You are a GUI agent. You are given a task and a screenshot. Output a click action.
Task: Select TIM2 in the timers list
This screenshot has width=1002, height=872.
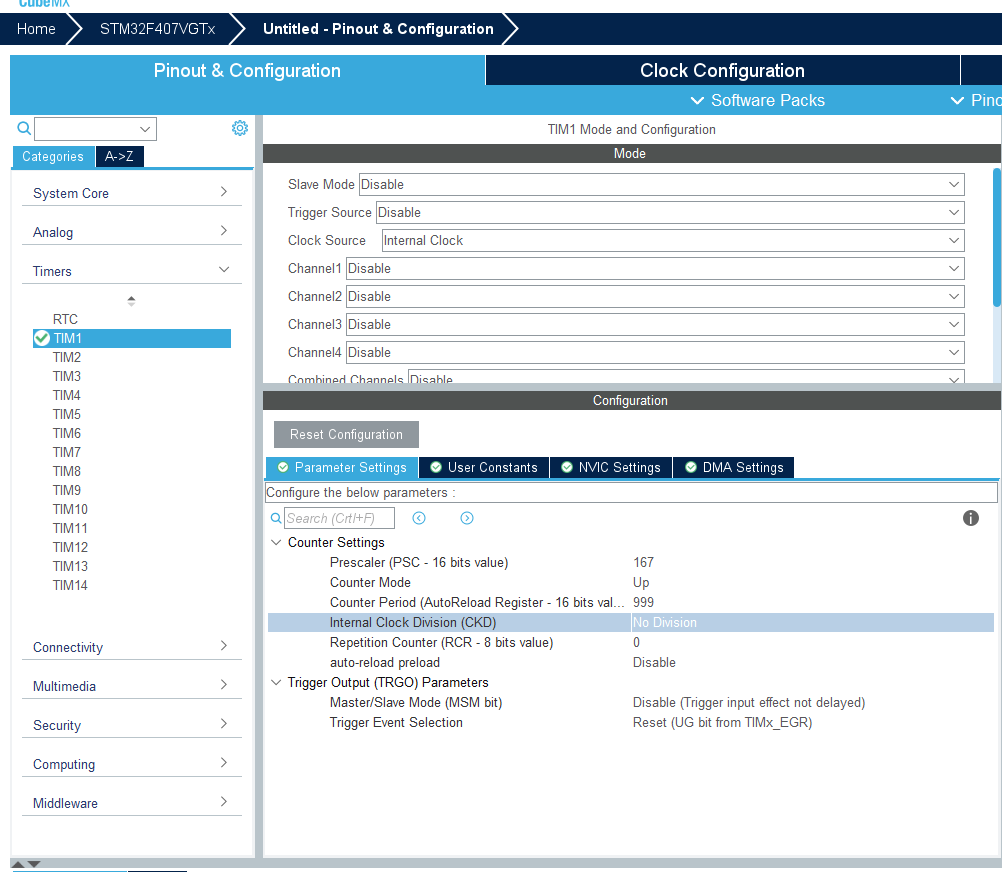pos(66,357)
